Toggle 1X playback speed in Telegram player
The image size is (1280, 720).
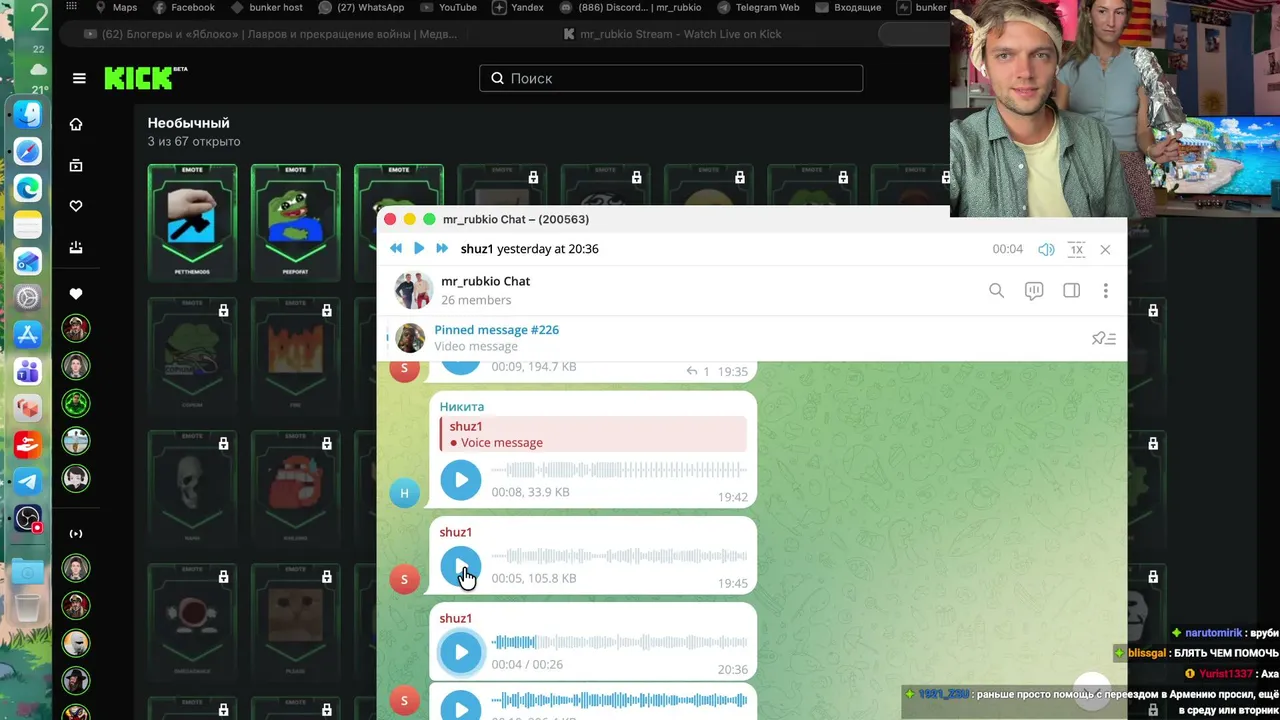[1076, 250]
